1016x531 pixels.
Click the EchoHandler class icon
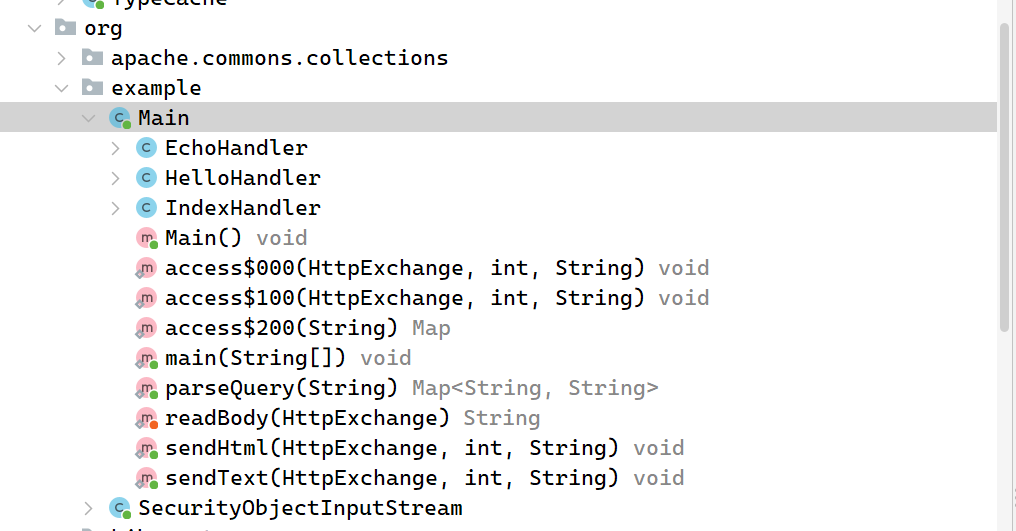pyautogui.click(x=146, y=148)
